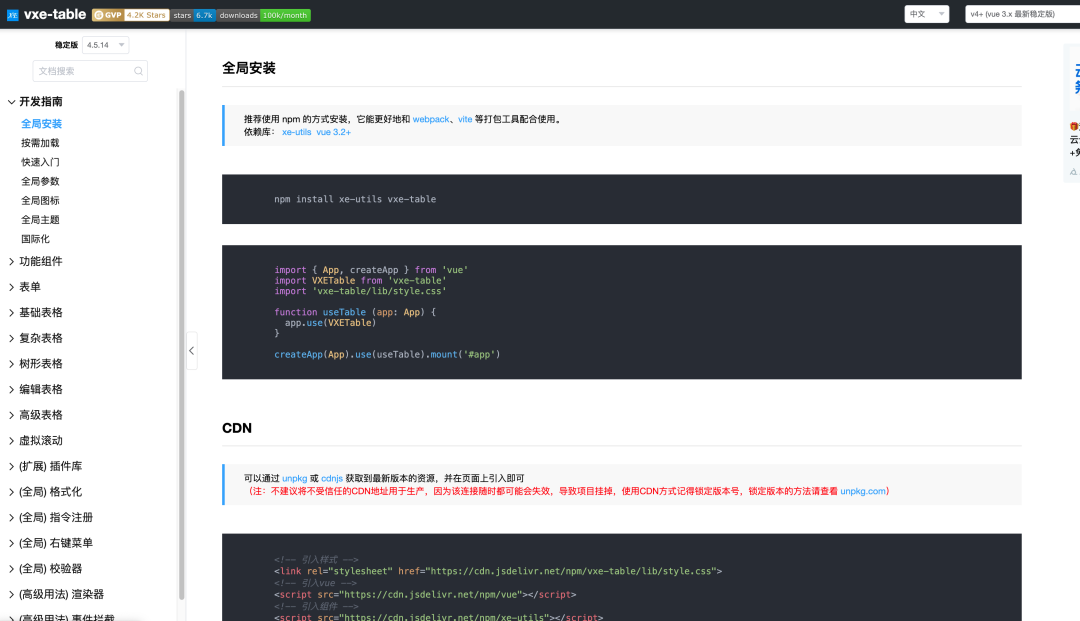The image size is (1080, 621).
Task: Open the unpkg.com link in red warning
Action: (862, 492)
